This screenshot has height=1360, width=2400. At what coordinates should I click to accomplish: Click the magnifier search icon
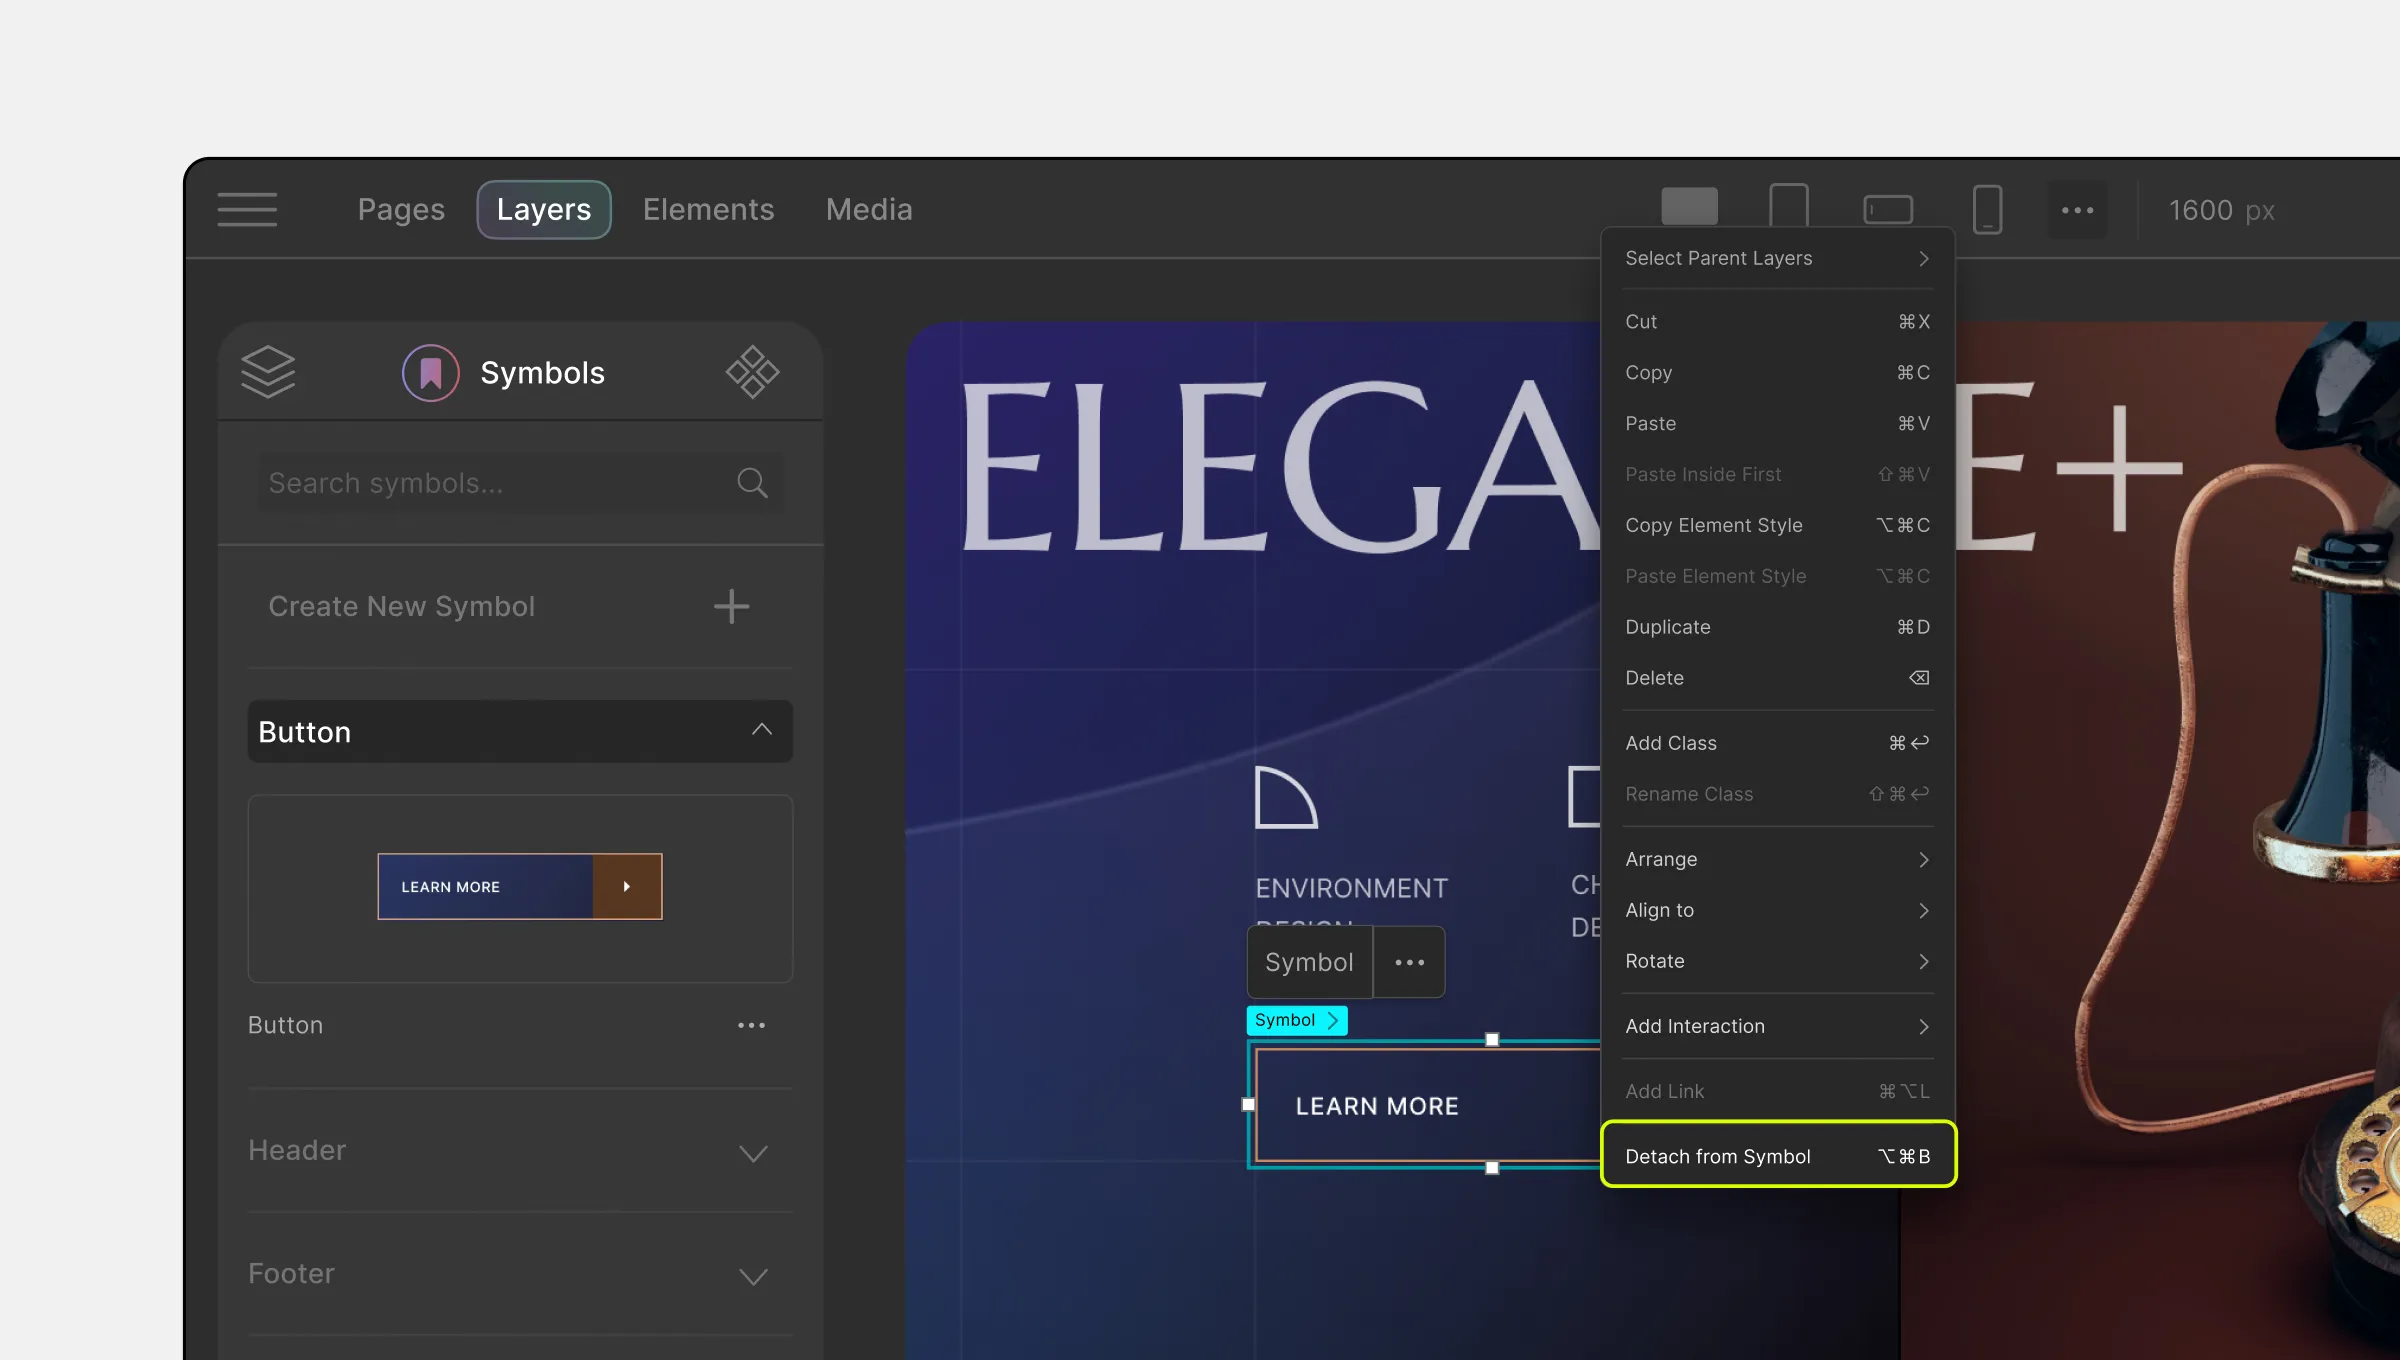(x=752, y=483)
